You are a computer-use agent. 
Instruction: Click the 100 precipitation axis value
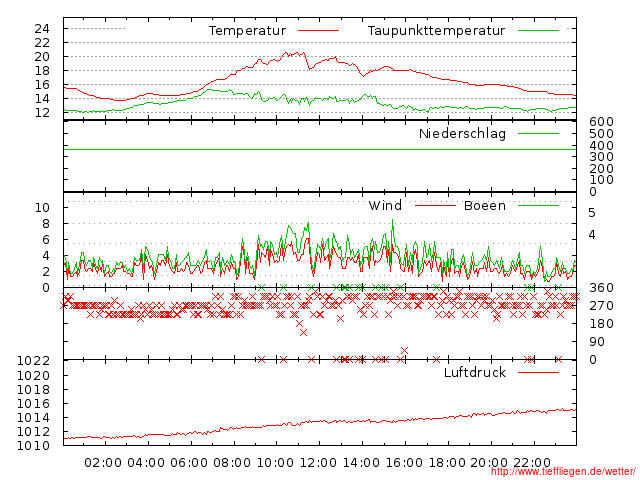[601, 180]
